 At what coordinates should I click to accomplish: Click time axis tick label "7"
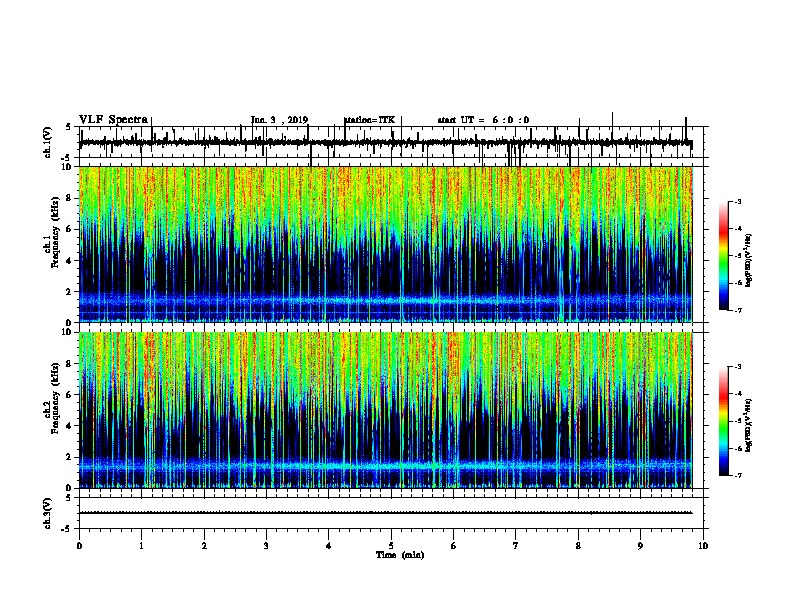pyautogui.click(x=516, y=546)
